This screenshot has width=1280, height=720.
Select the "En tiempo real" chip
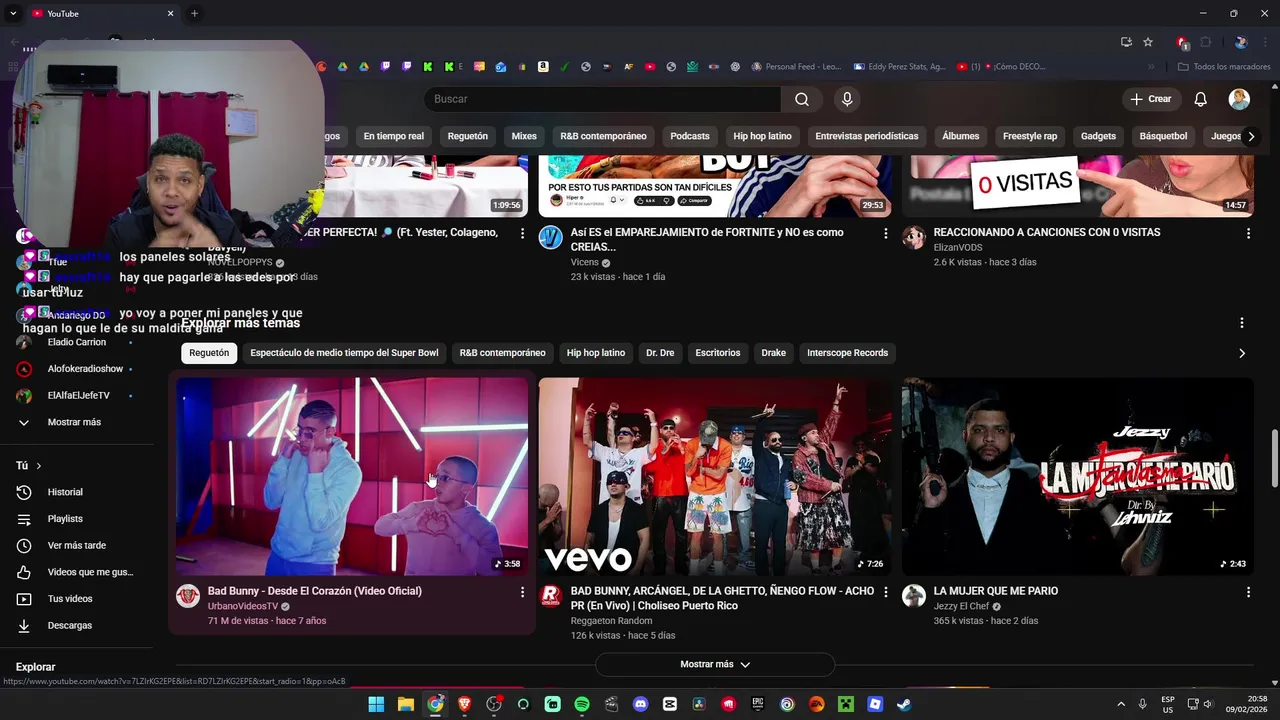(x=393, y=136)
